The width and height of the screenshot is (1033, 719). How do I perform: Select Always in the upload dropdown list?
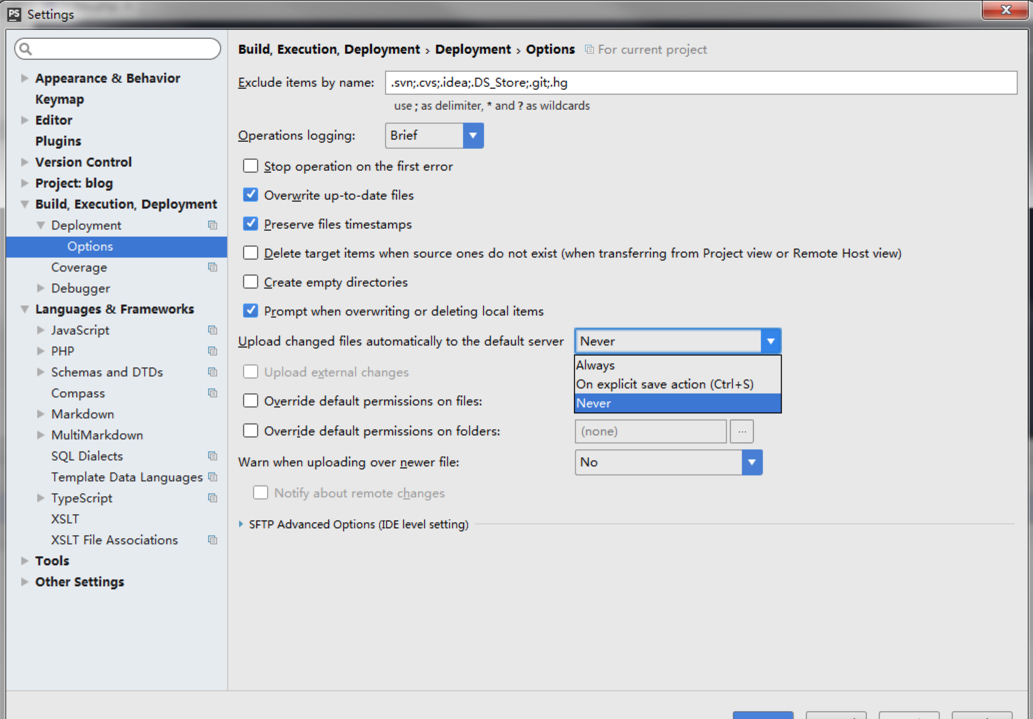tap(678, 365)
